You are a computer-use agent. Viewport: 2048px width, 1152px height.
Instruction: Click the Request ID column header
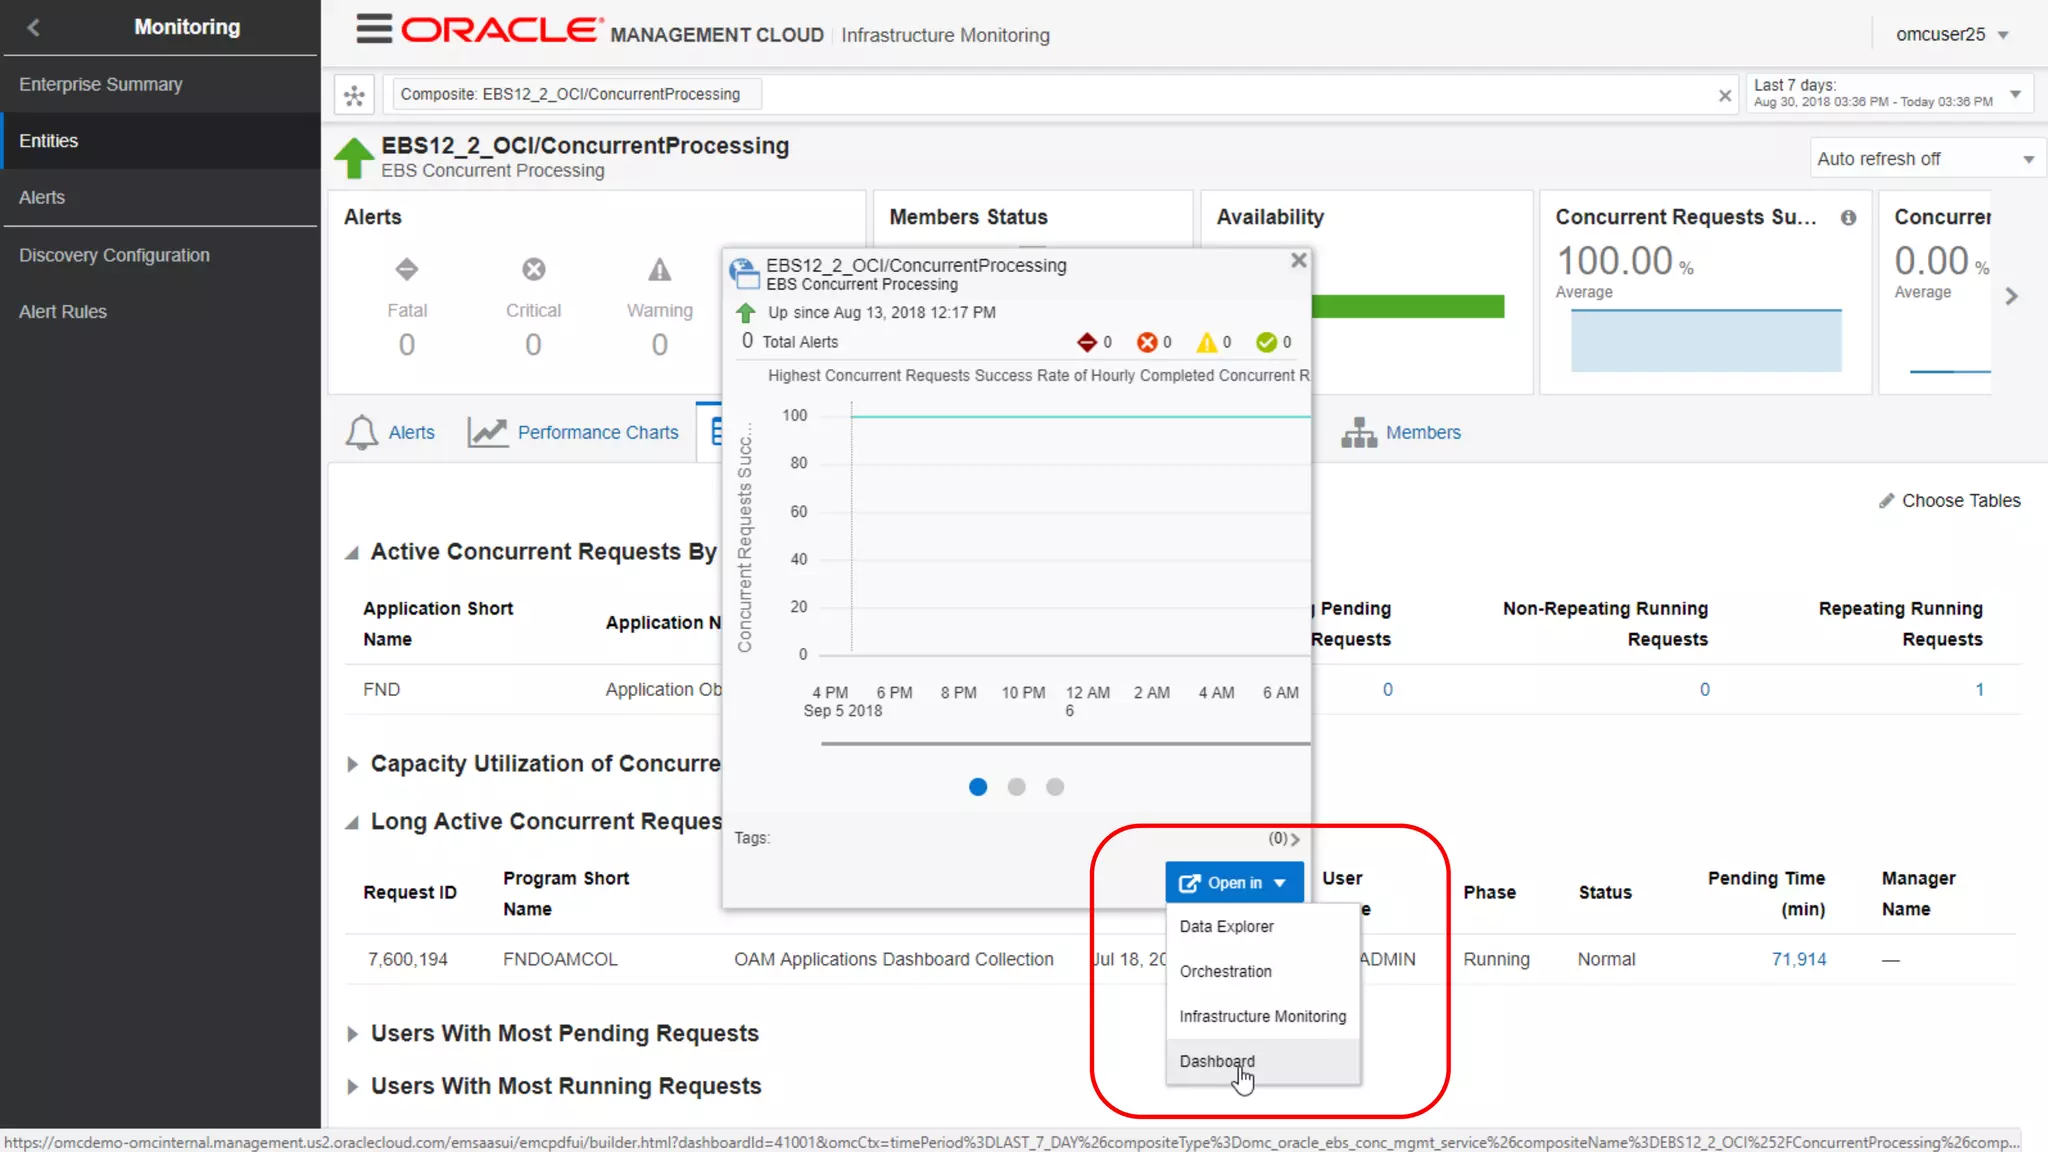410,893
